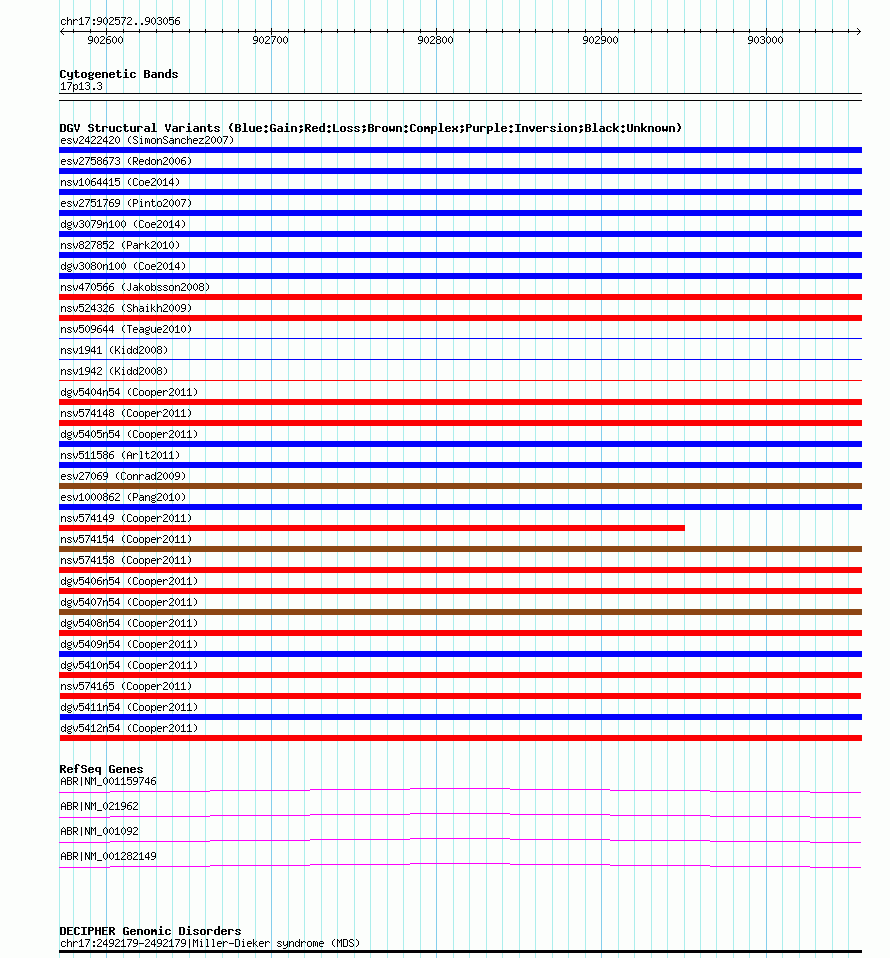Click the brown complex bar of esv27069 (Conrad2009)
890x958 pixels.
click(461, 486)
